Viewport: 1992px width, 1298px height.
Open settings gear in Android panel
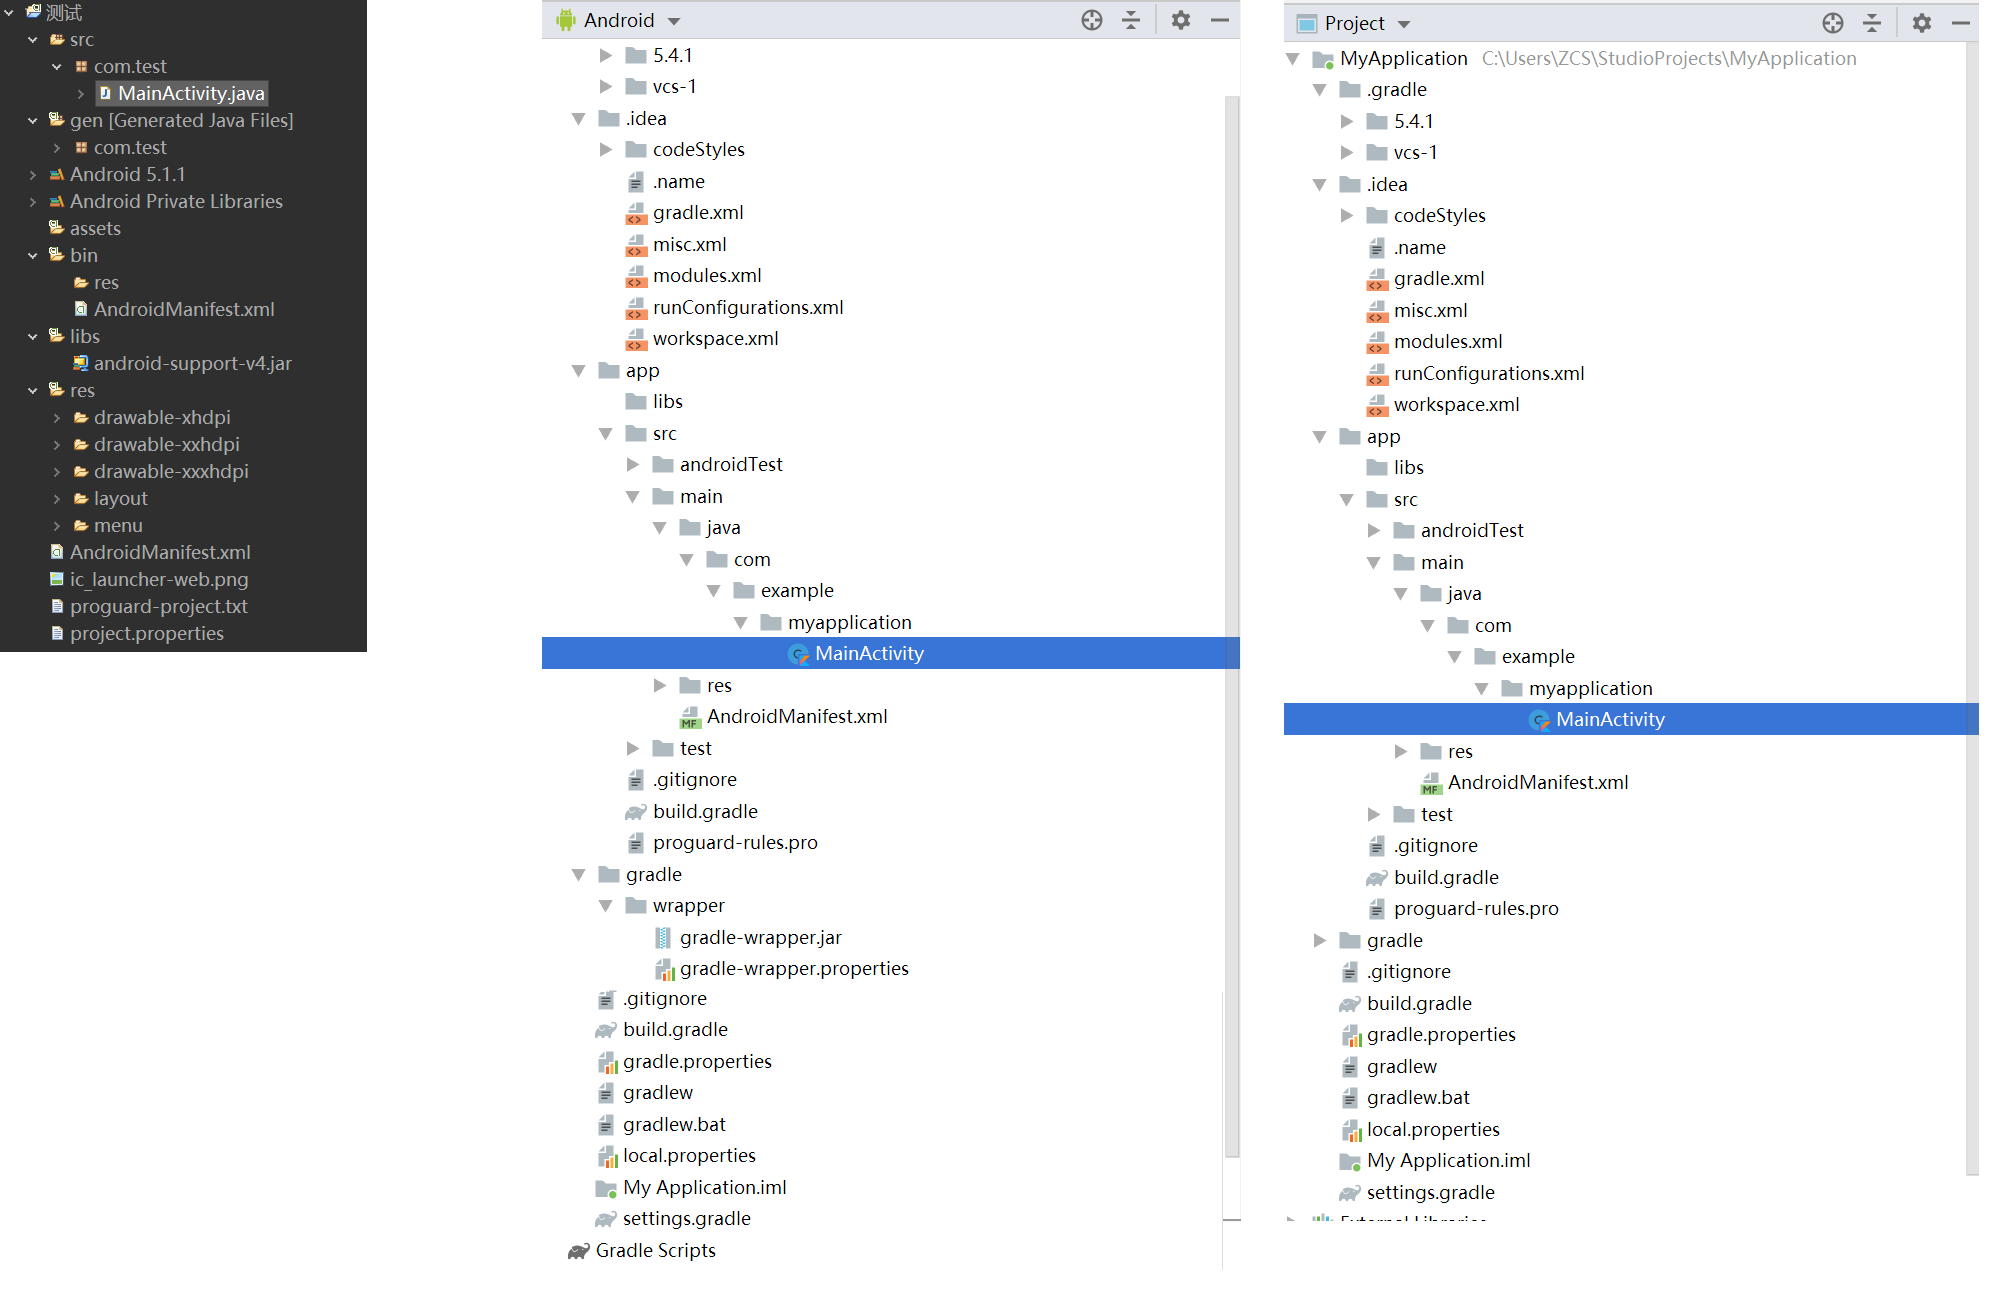pyautogui.click(x=1181, y=20)
